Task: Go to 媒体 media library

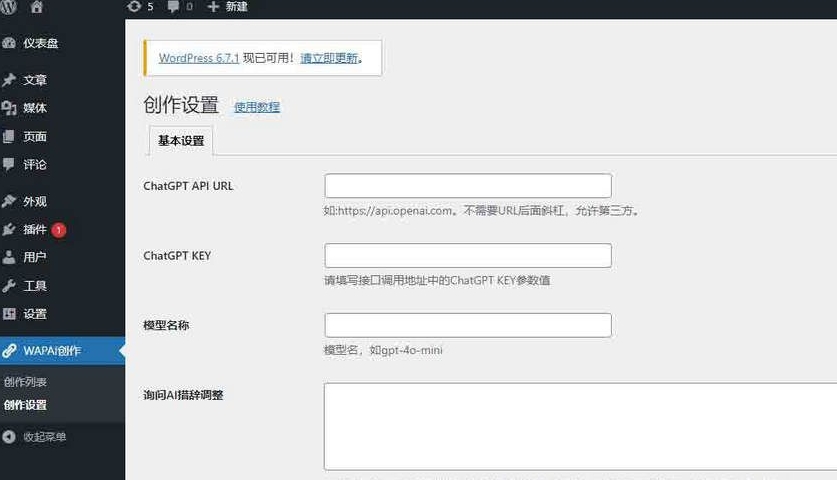Action: (35, 108)
